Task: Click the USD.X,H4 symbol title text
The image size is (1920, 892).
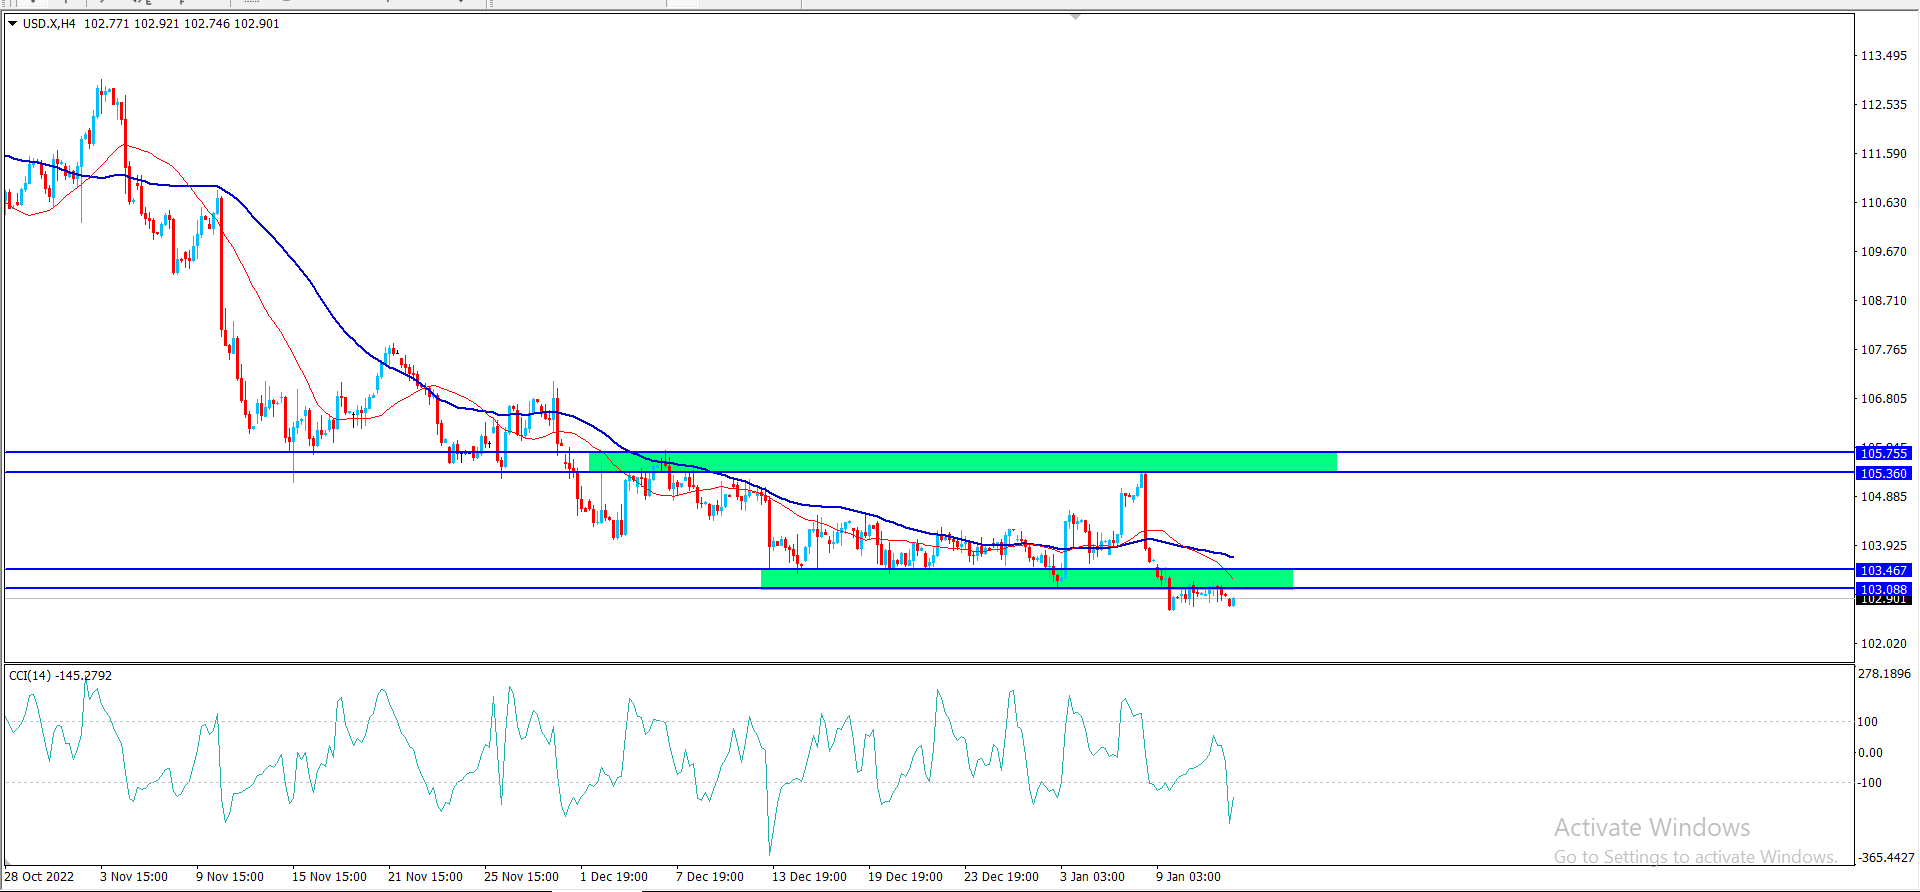Action: (x=49, y=24)
